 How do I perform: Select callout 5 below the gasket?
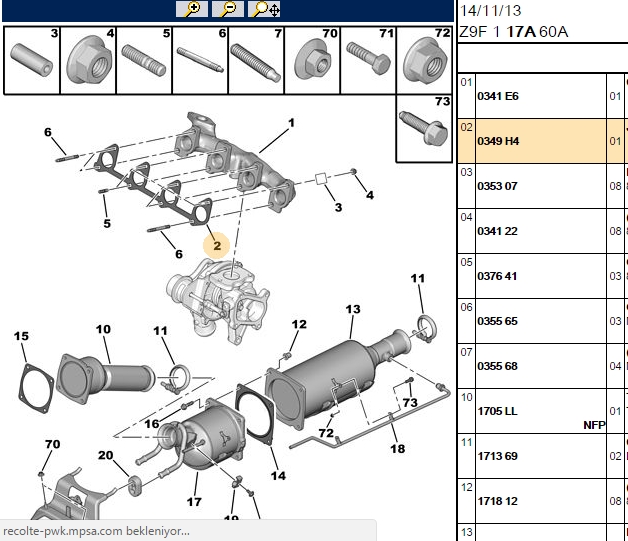point(107,223)
